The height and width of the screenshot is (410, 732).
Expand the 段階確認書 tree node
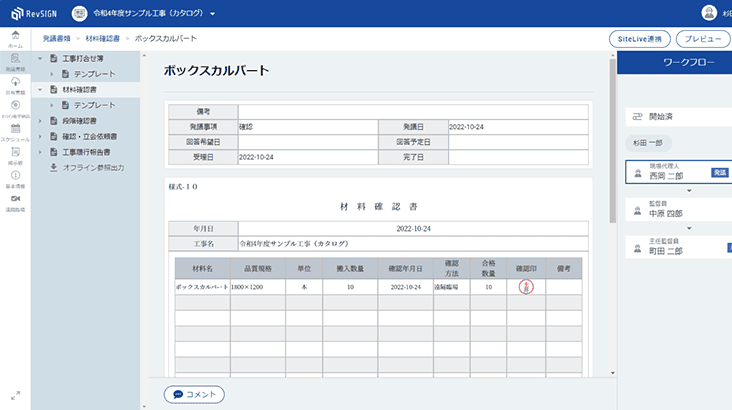(39, 120)
